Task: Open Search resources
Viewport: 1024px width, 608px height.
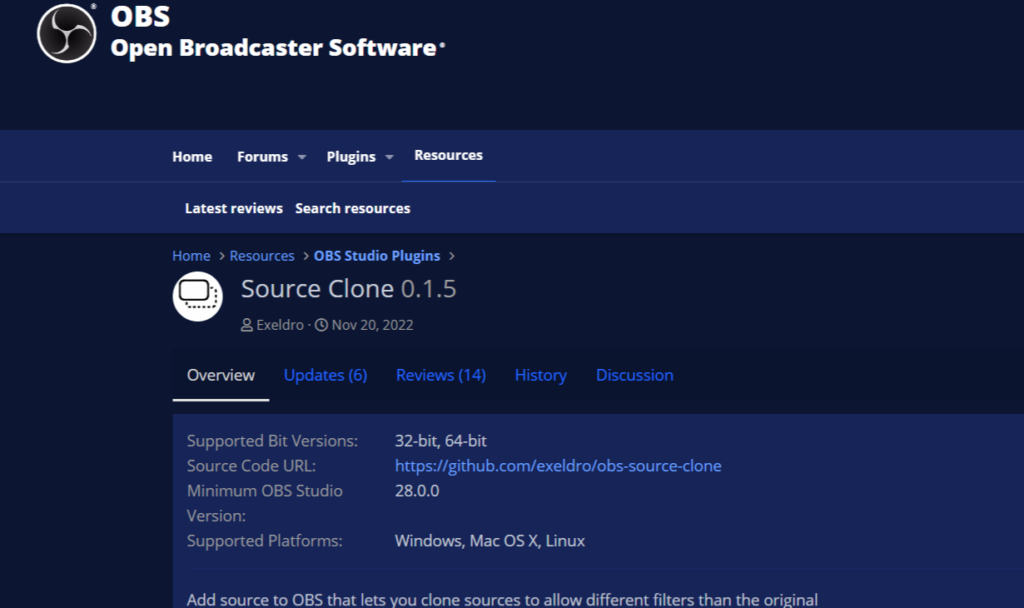Action: click(353, 208)
